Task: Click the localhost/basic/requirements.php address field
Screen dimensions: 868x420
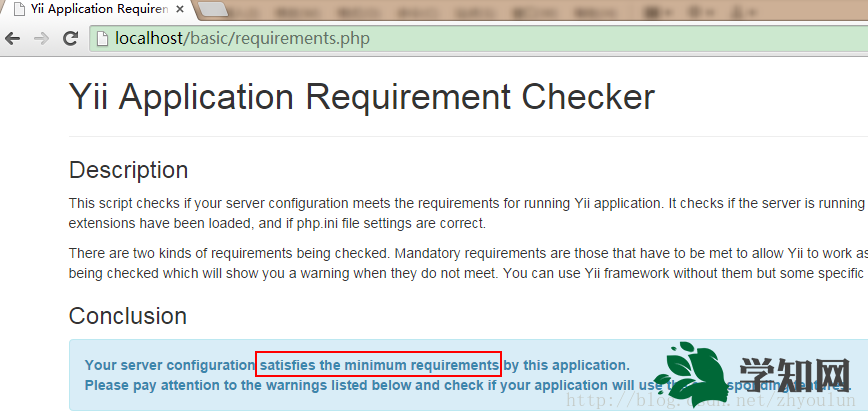Action: (479, 38)
